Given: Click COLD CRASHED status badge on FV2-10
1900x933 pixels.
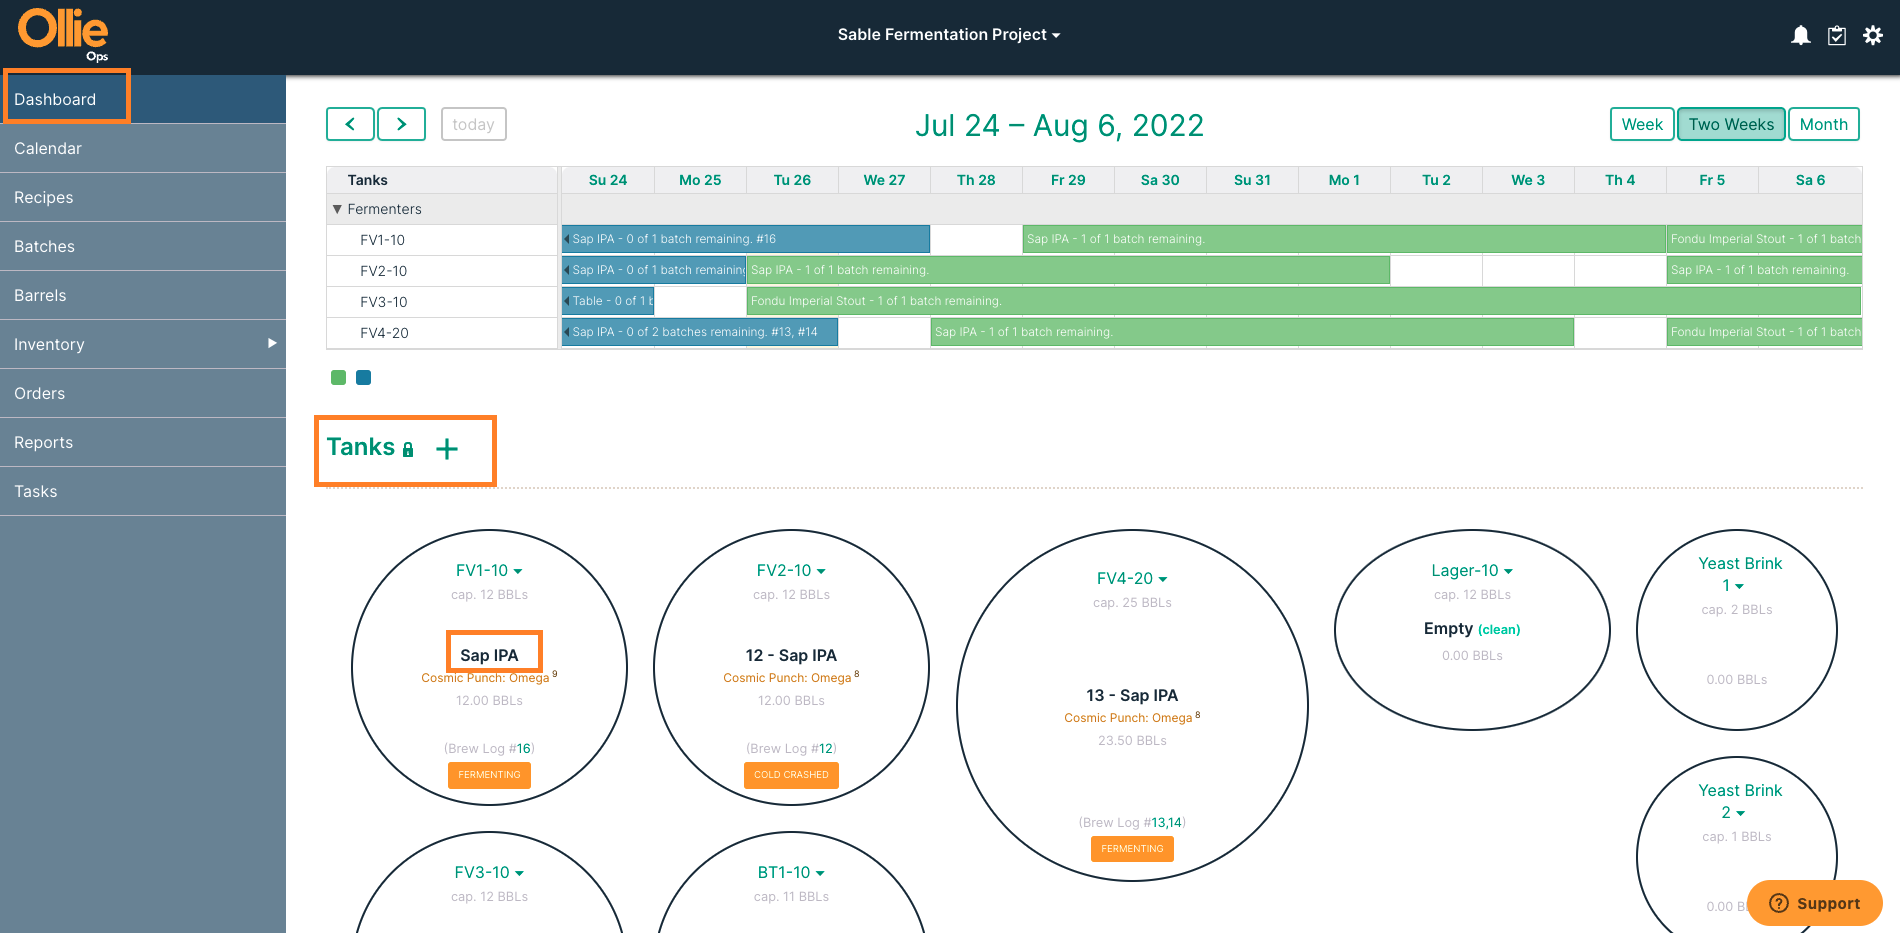Looking at the screenshot, I should 791,775.
